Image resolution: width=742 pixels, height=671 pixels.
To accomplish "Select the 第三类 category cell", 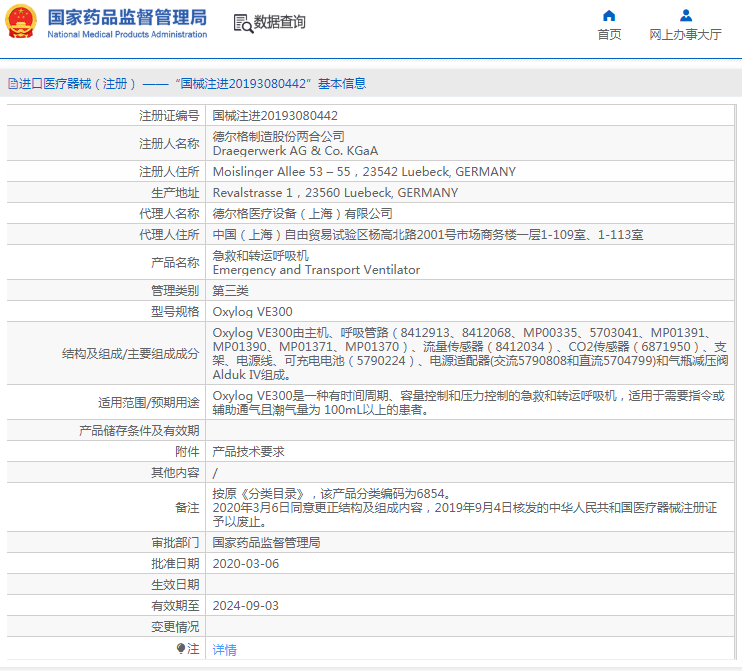I will [470, 291].
